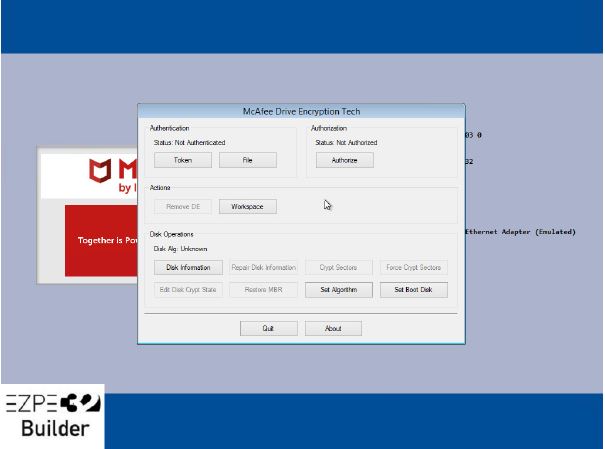Quit the Drive Encryption Tech tool

tap(269, 328)
